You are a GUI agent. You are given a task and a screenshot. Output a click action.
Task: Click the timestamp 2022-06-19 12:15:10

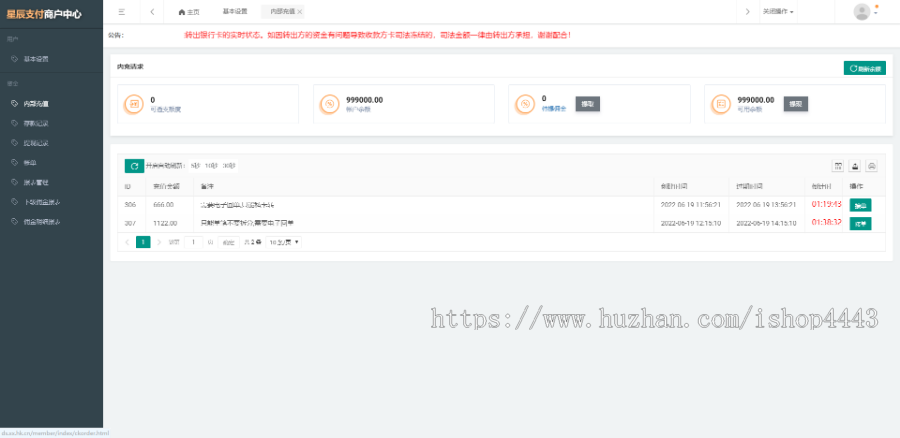pos(690,223)
